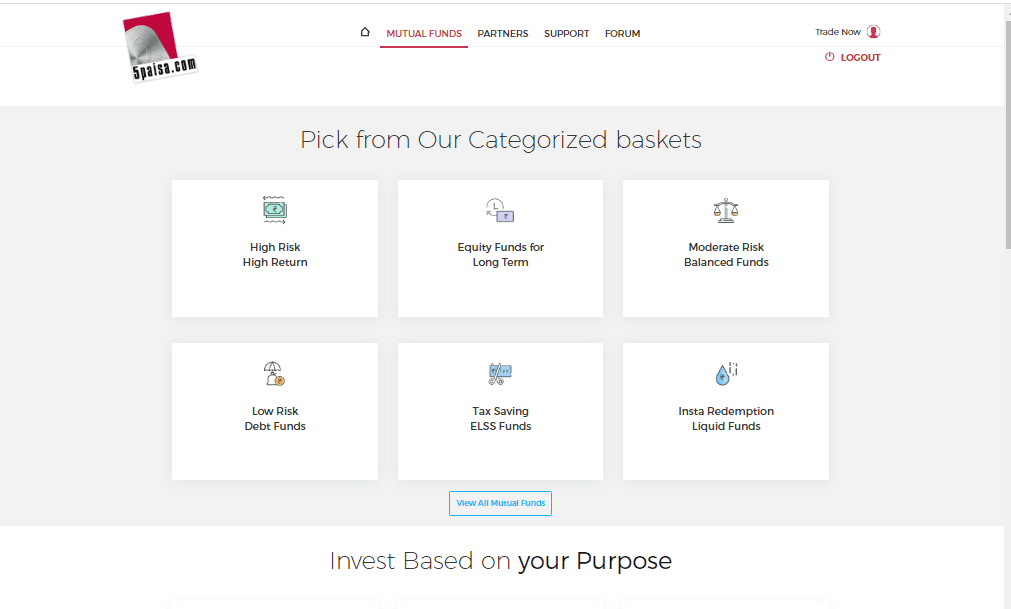Click the water drop icon for Liquid Funds
Image resolution: width=1011 pixels, height=609 pixels.
pos(726,374)
